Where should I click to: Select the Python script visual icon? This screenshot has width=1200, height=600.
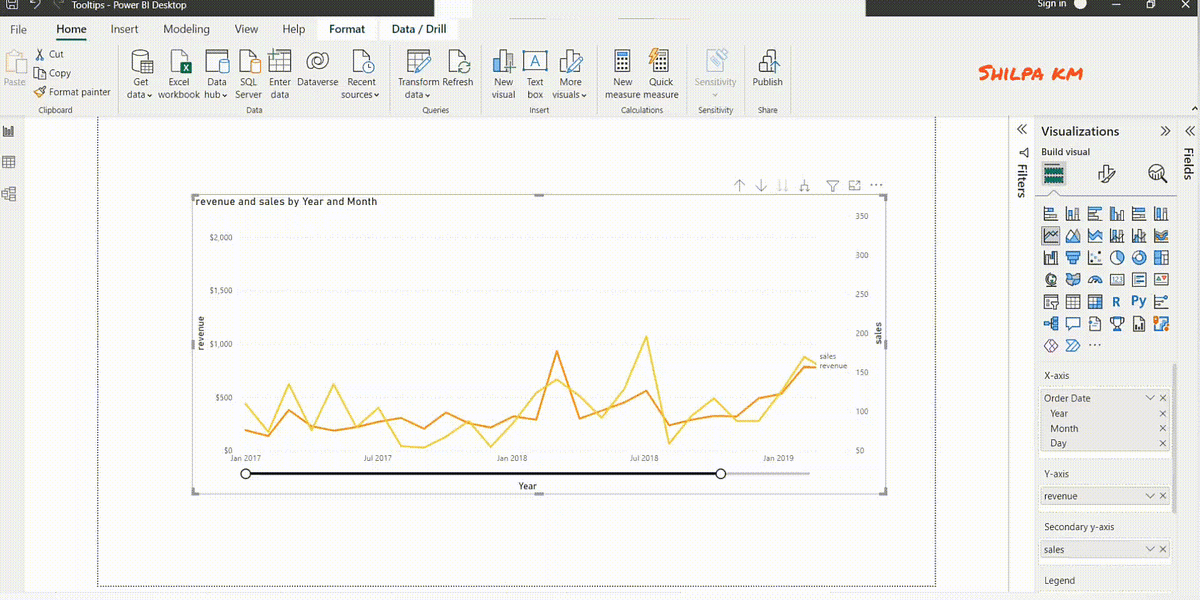pyautogui.click(x=1139, y=301)
